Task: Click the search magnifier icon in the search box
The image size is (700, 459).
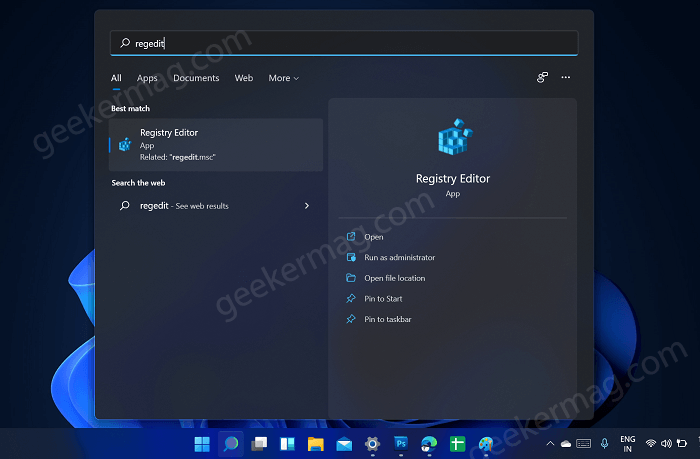Action: (125, 43)
